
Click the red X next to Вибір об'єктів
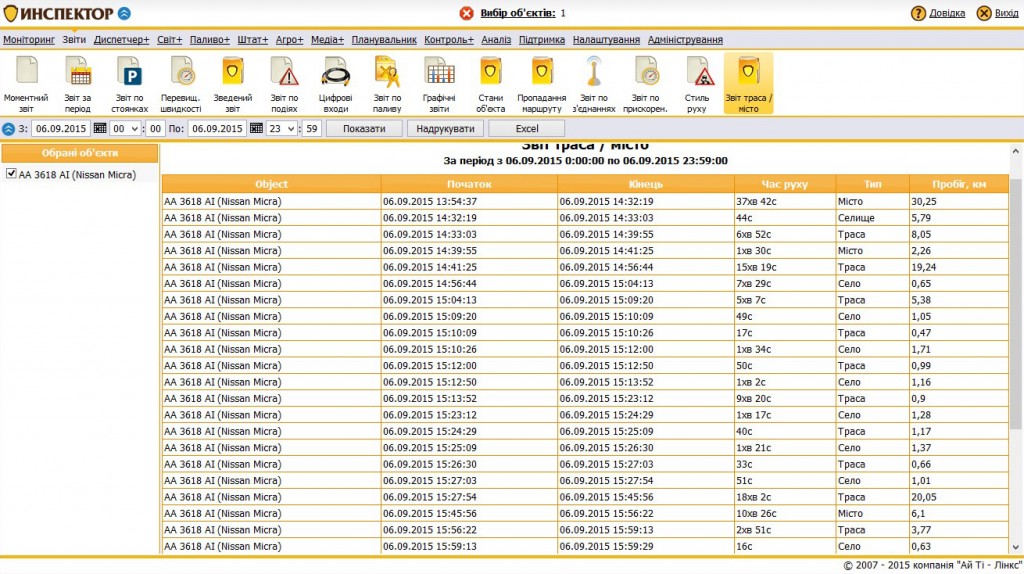[466, 13]
